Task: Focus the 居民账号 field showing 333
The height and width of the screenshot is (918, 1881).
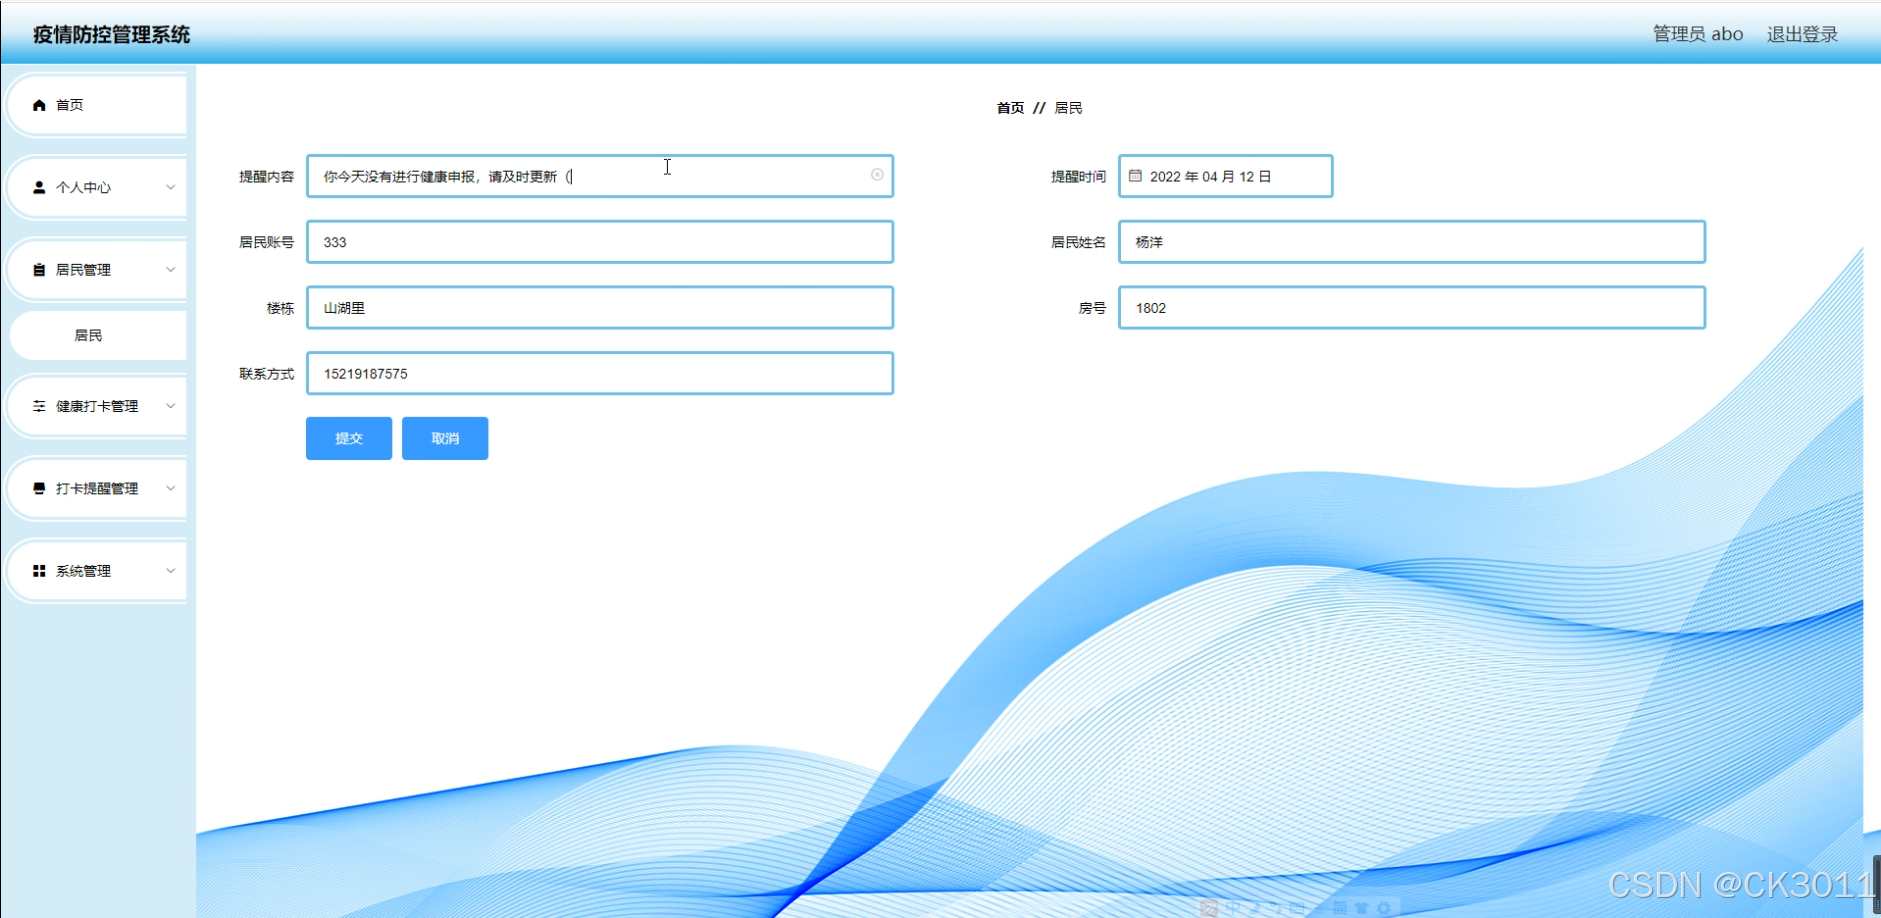Action: point(600,242)
